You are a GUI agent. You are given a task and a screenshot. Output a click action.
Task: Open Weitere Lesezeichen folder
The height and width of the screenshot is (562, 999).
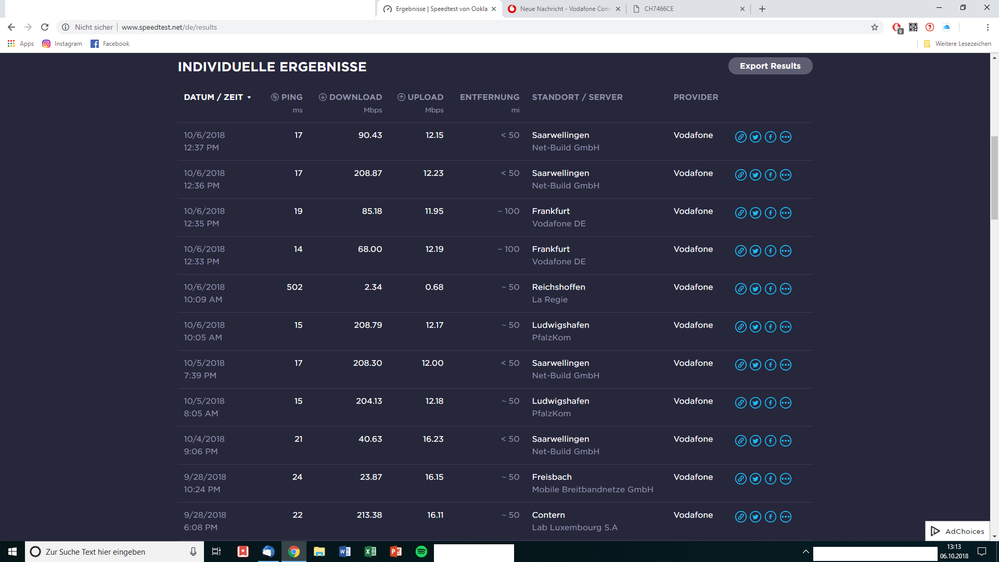tap(957, 44)
